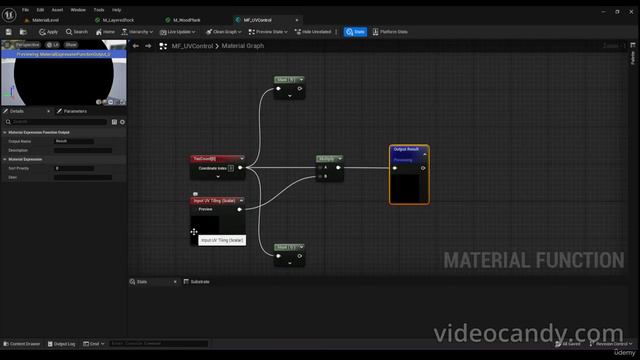640x360 pixels.
Task: Click the TexCoord node output pin
Action: coord(240,168)
